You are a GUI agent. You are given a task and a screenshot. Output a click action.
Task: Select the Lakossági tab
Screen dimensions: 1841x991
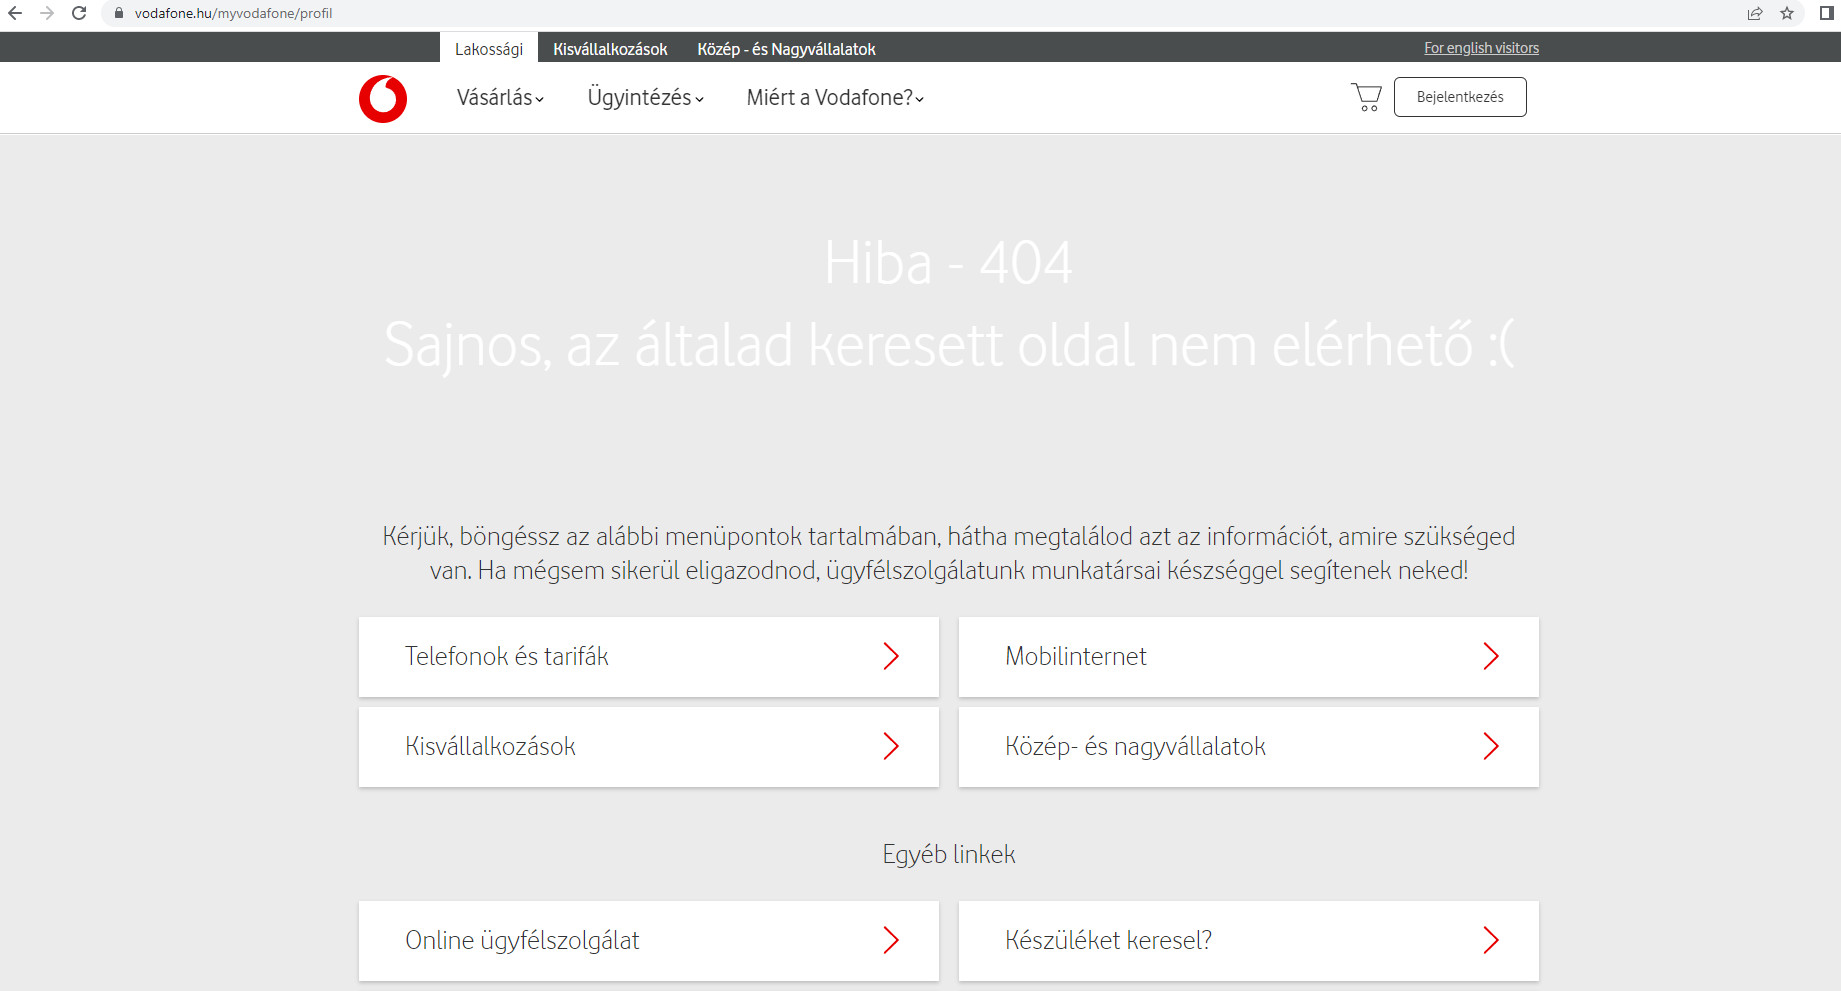489,49
